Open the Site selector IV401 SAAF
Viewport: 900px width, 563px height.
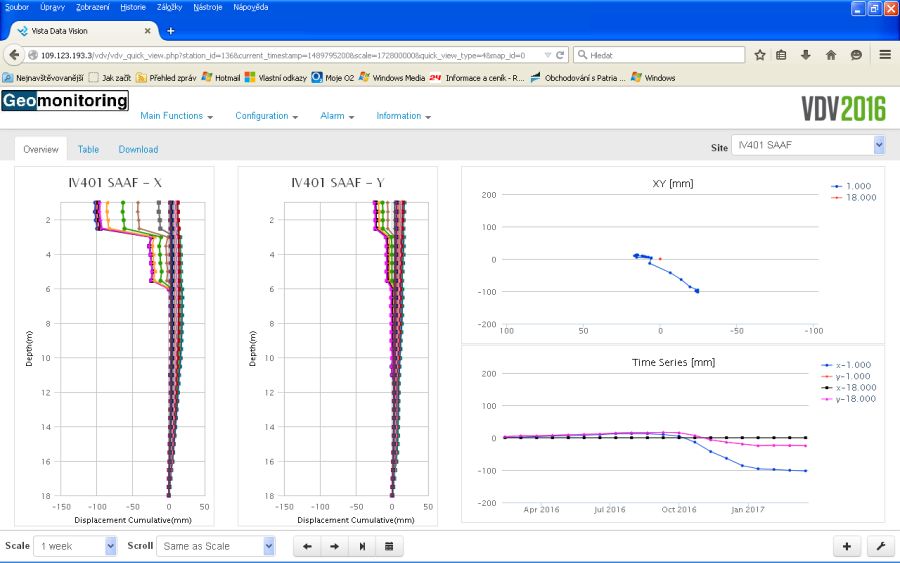[808, 145]
